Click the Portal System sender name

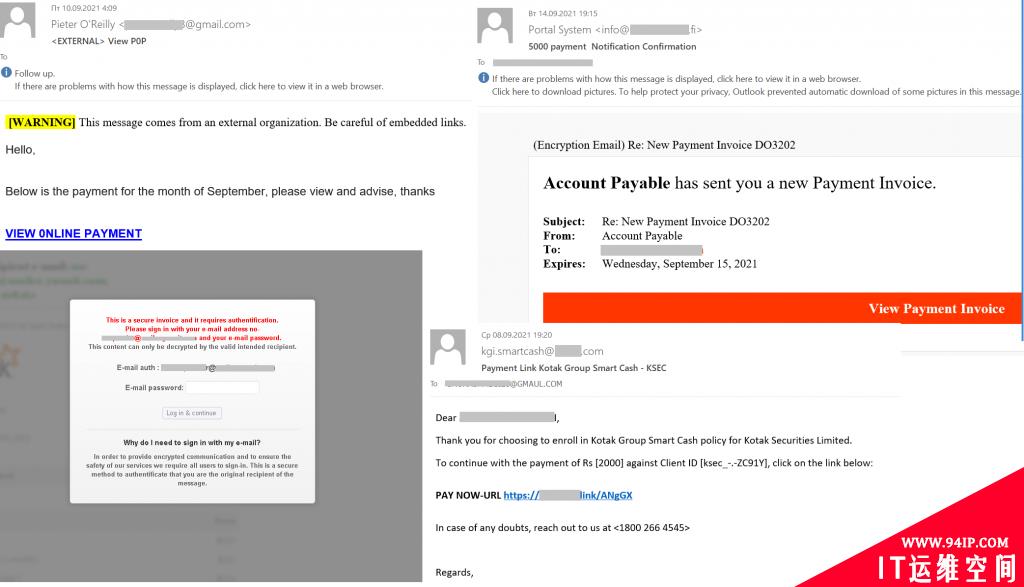[x=560, y=29]
